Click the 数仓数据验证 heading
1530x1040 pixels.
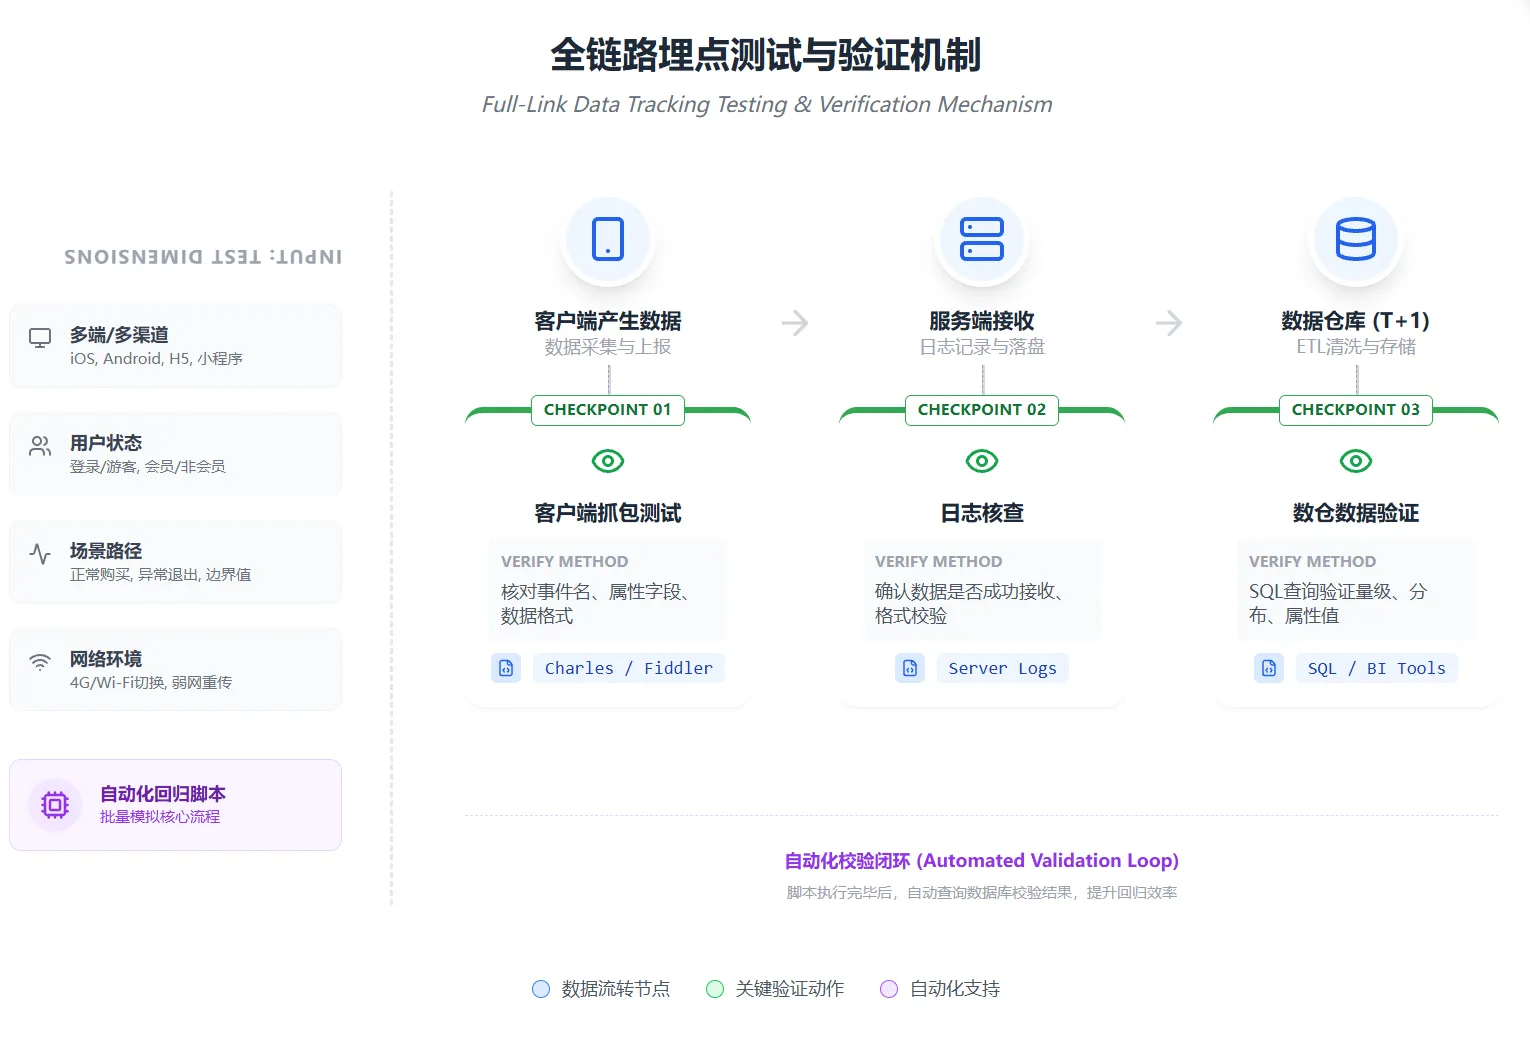(1356, 513)
